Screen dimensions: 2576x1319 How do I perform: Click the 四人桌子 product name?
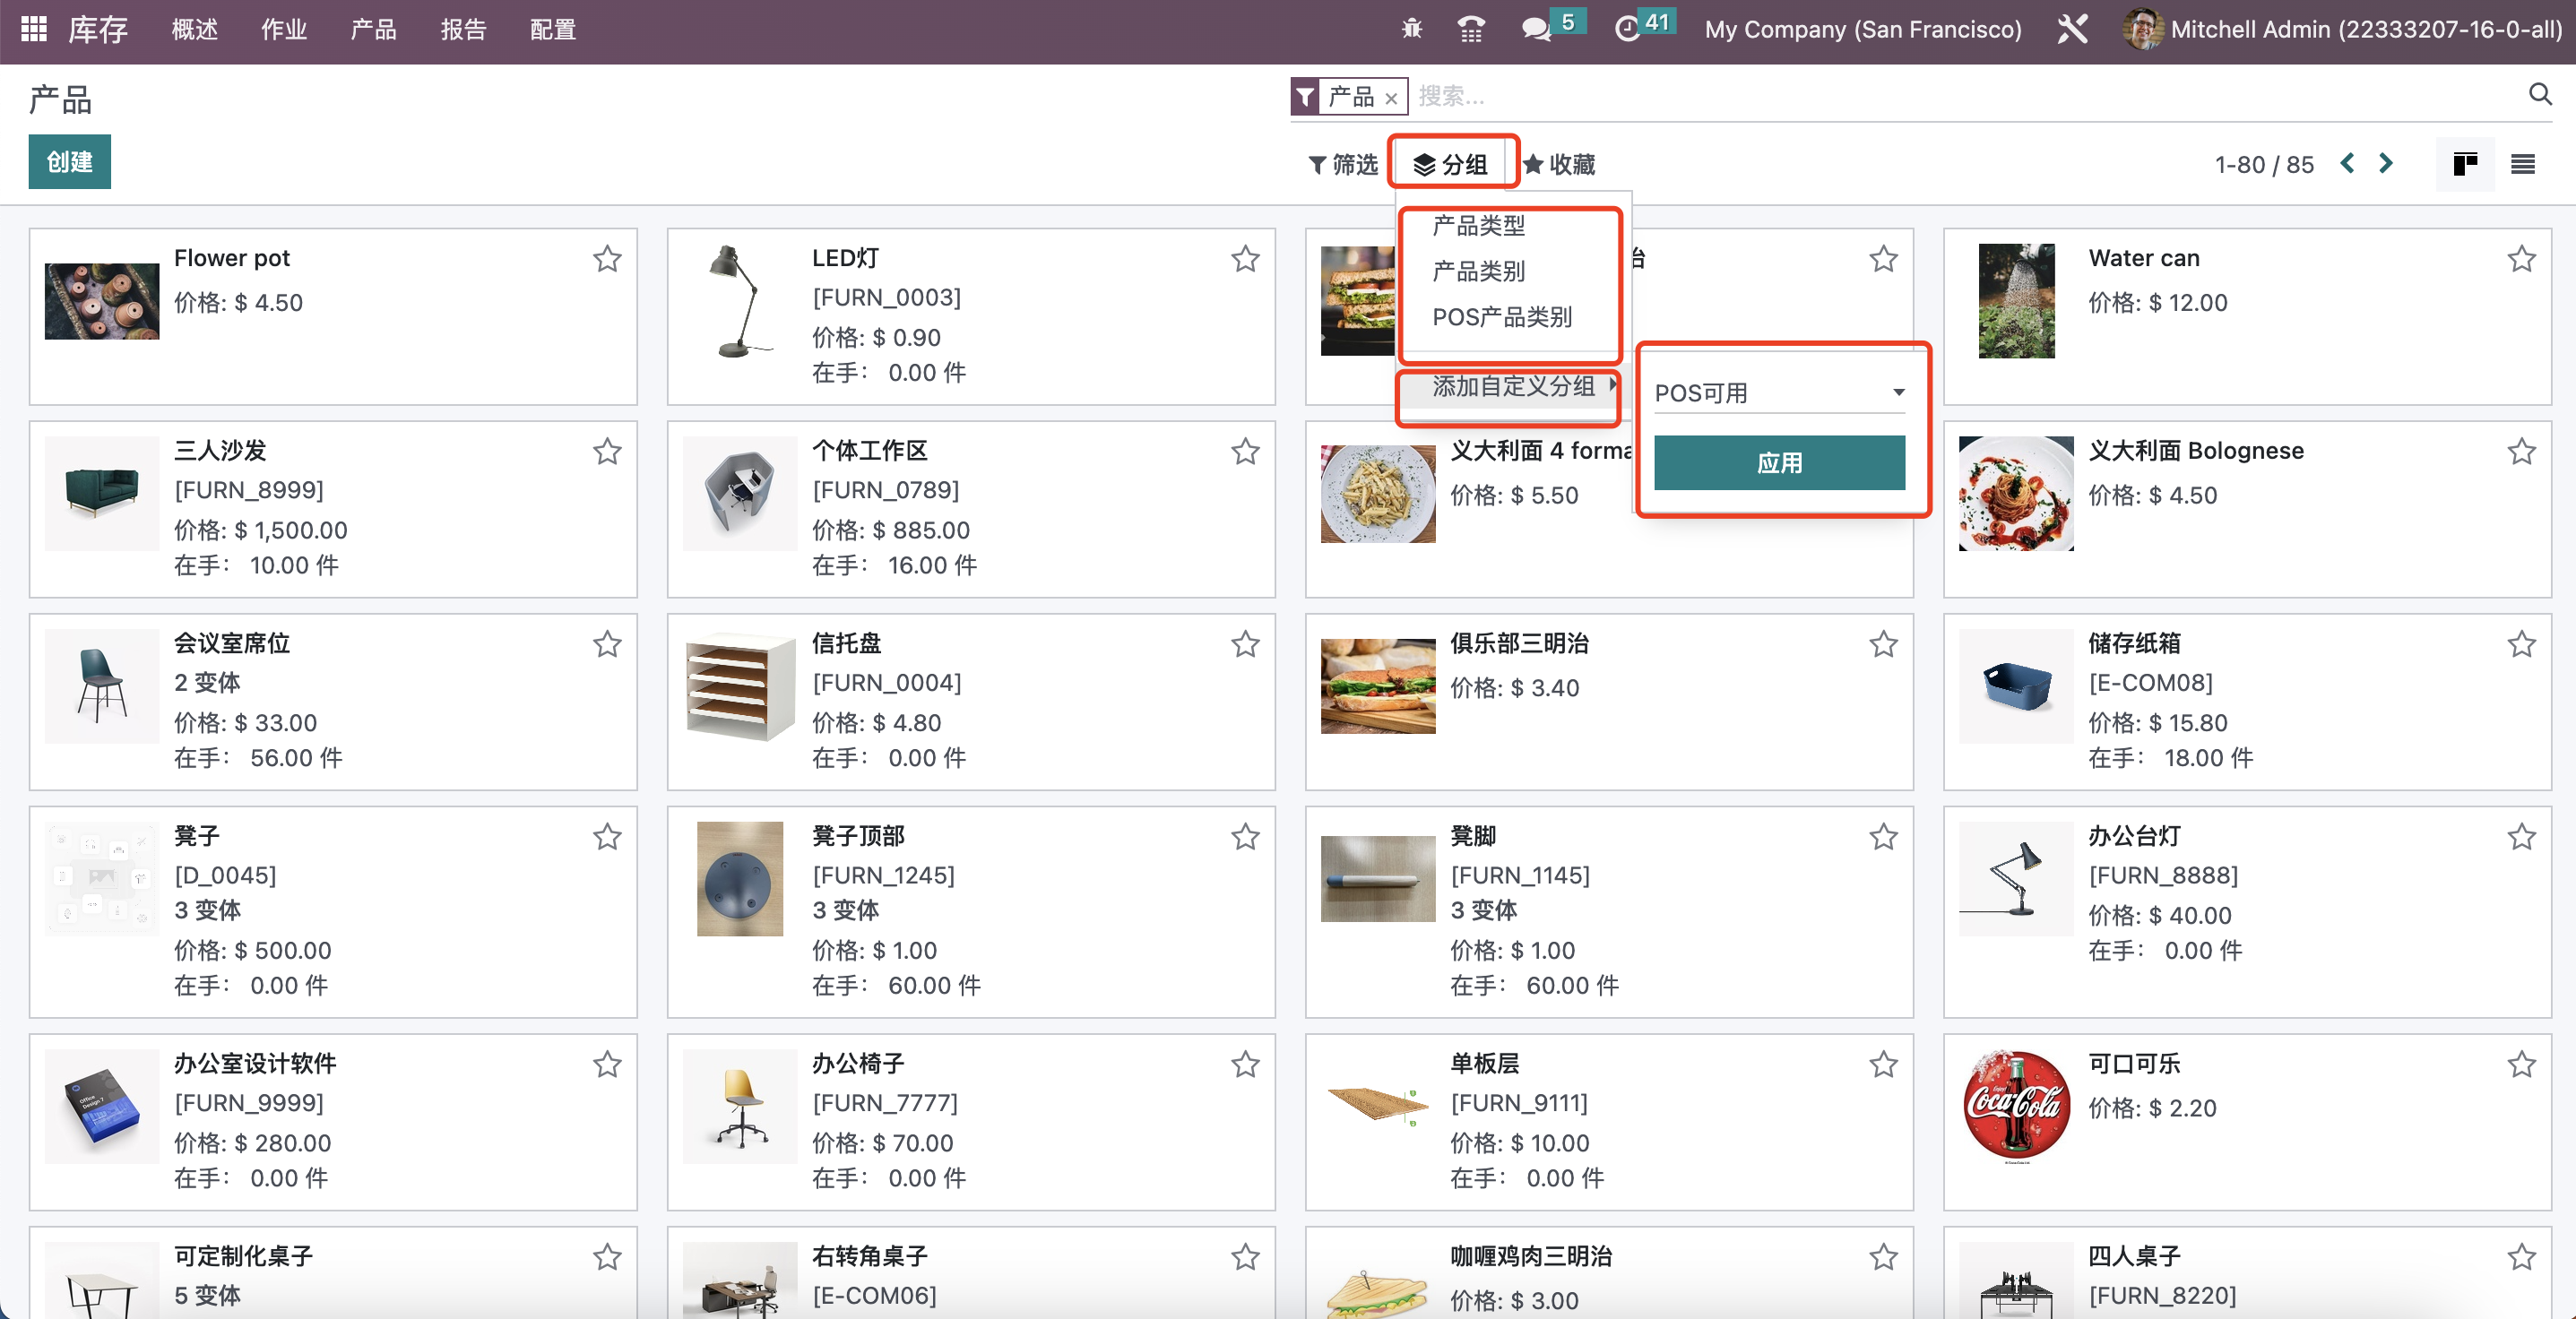pyautogui.click(x=2134, y=1256)
